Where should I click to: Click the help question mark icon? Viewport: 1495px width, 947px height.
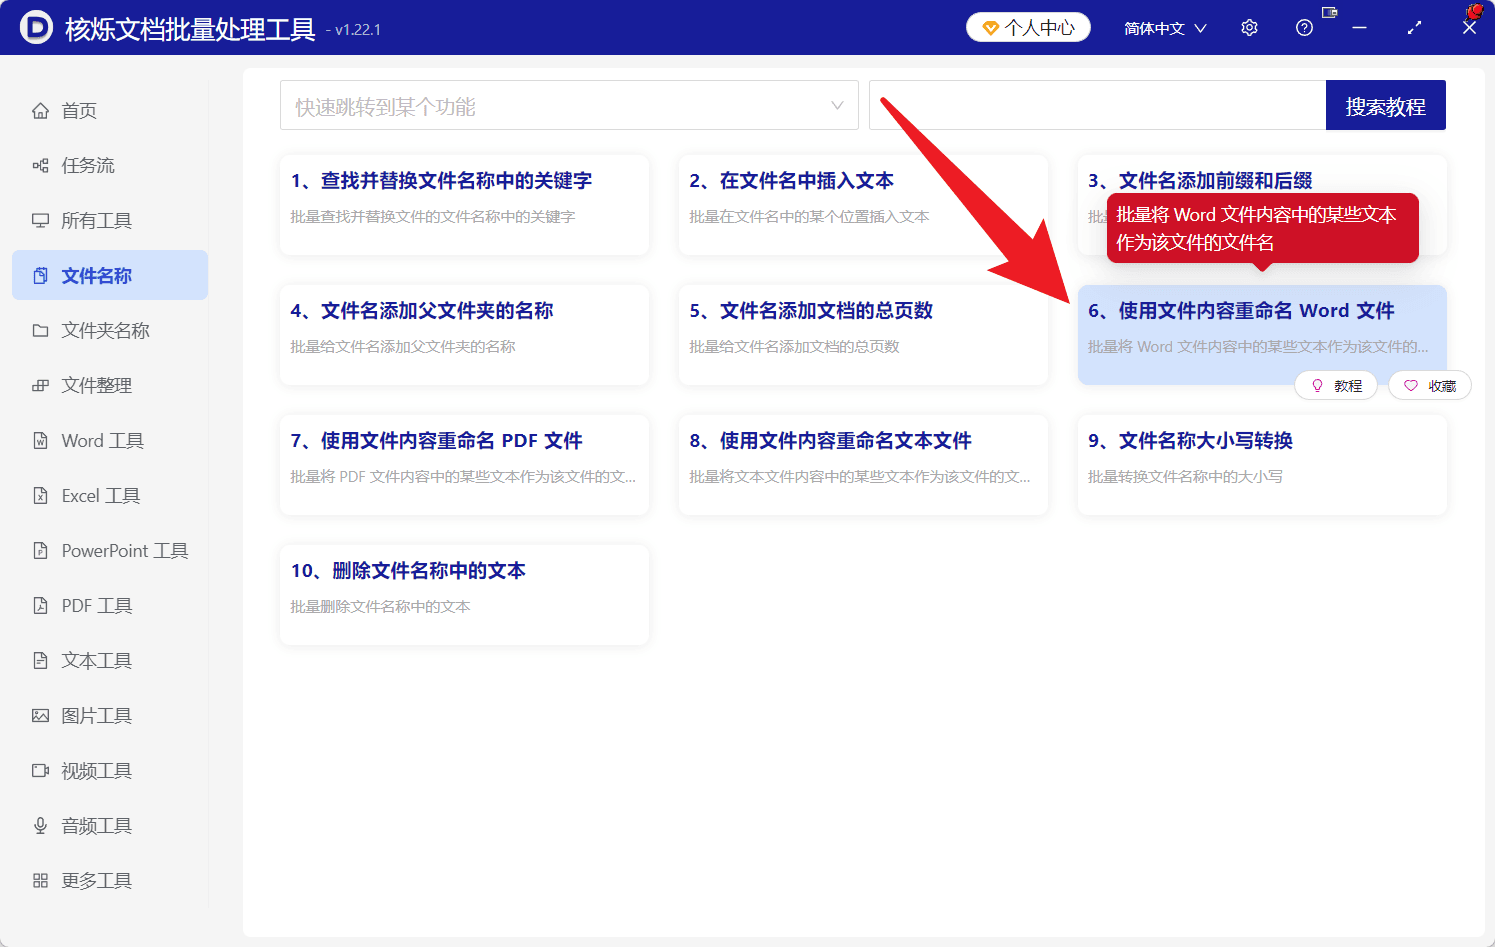(x=1304, y=28)
